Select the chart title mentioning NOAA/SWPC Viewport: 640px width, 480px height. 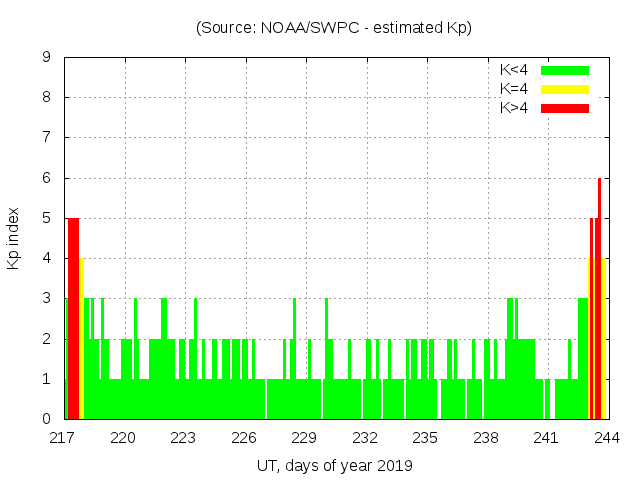pyautogui.click(x=333, y=28)
